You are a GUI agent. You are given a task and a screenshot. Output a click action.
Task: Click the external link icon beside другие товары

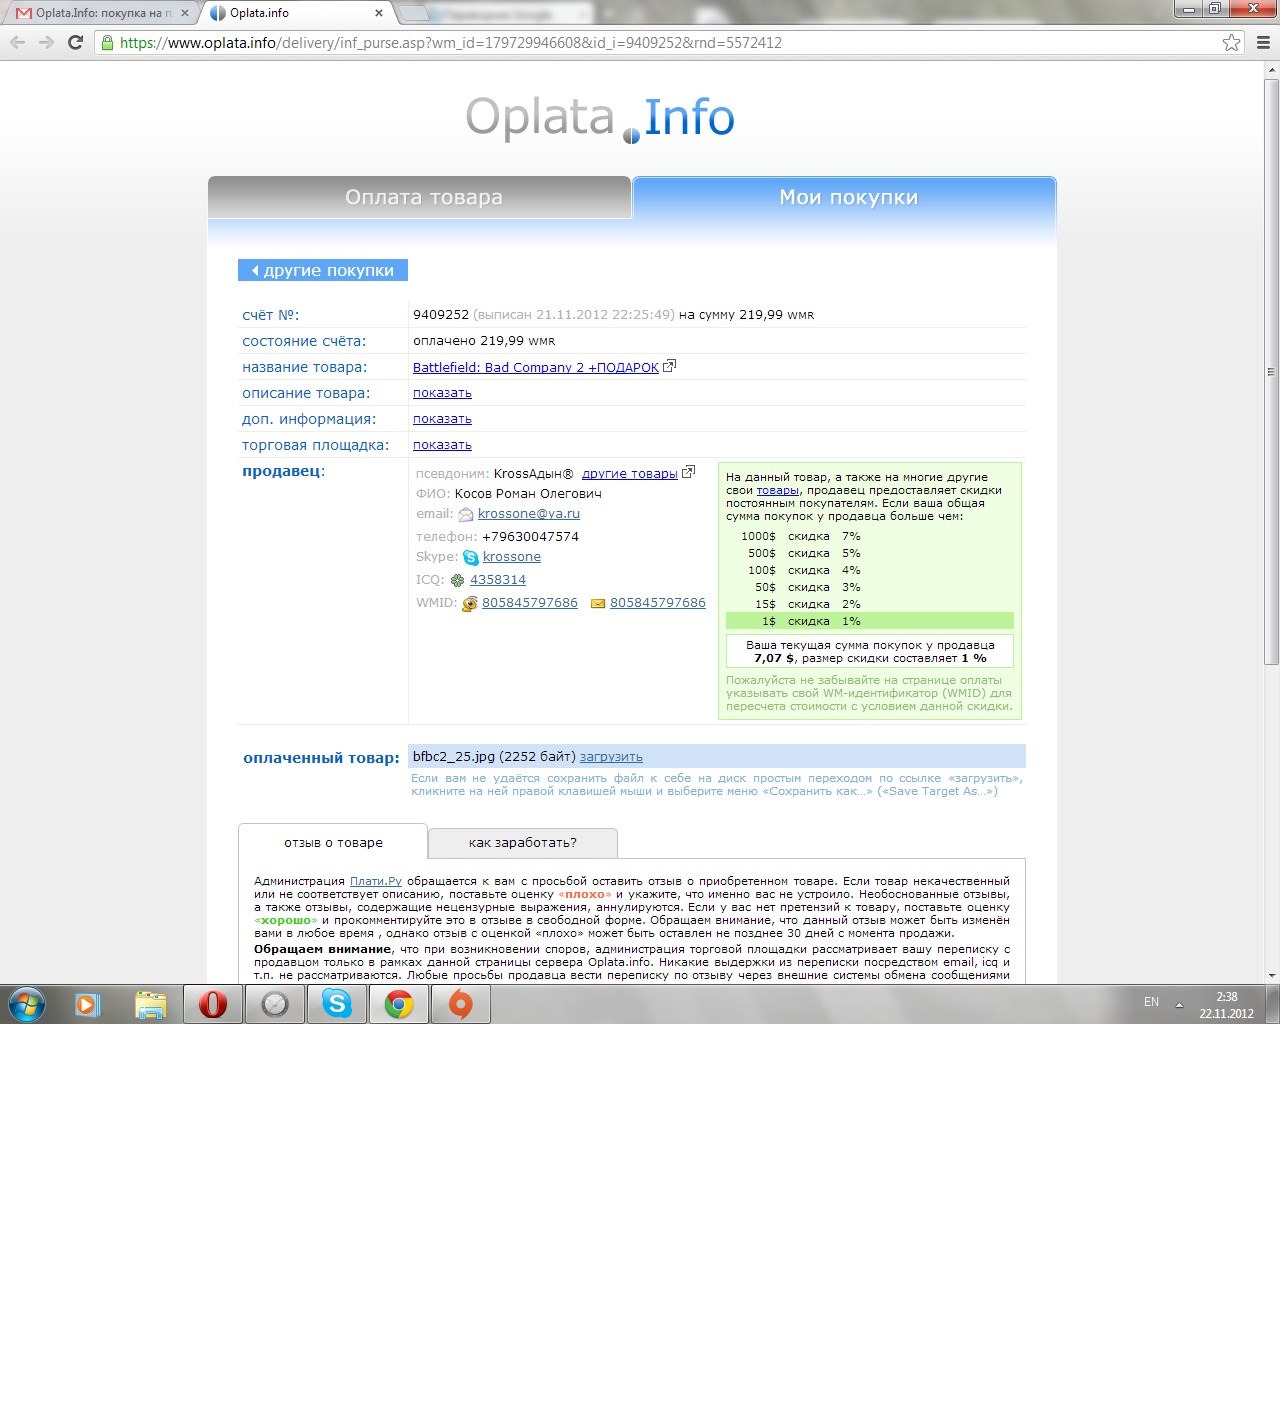pos(688,473)
